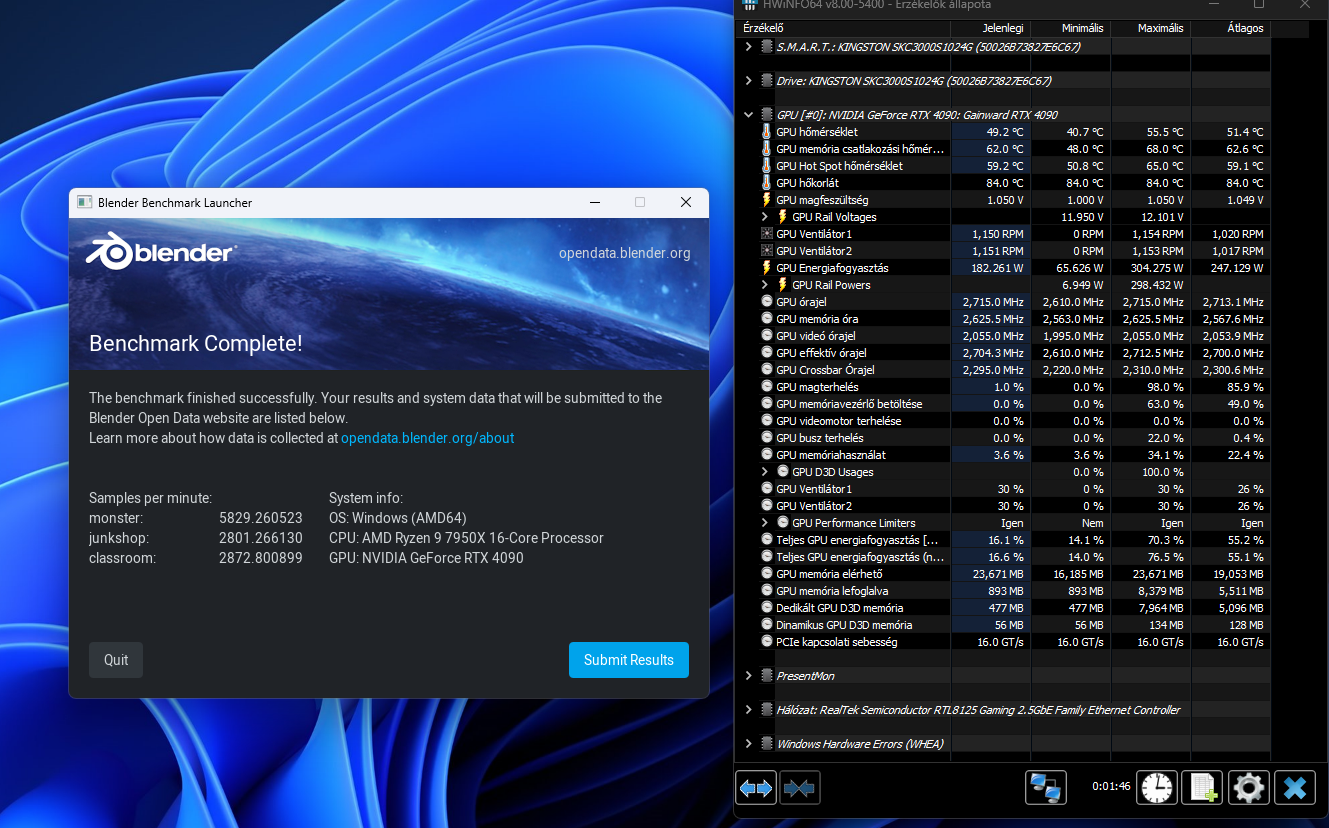Close sensors with the blue X icon
The height and width of the screenshot is (828, 1329).
click(1294, 787)
